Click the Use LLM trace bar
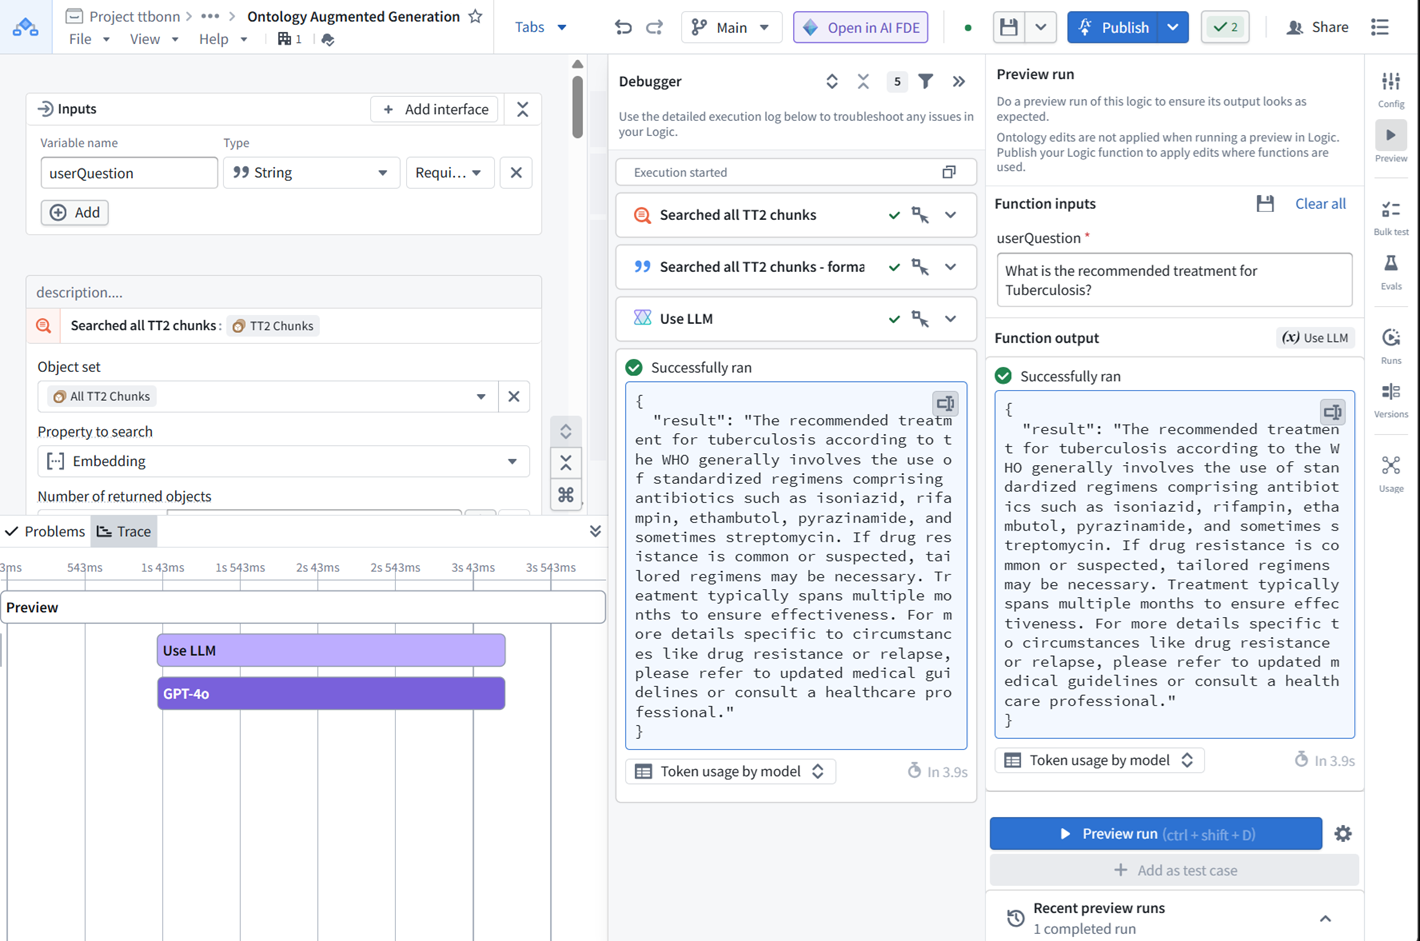The image size is (1420, 941). click(x=331, y=650)
